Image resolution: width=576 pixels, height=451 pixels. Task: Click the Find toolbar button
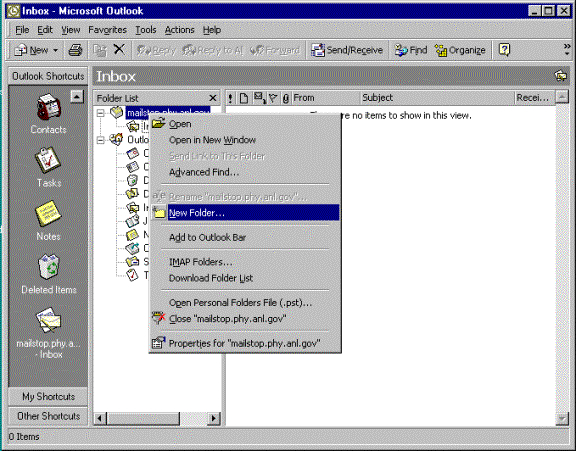[410, 50]
